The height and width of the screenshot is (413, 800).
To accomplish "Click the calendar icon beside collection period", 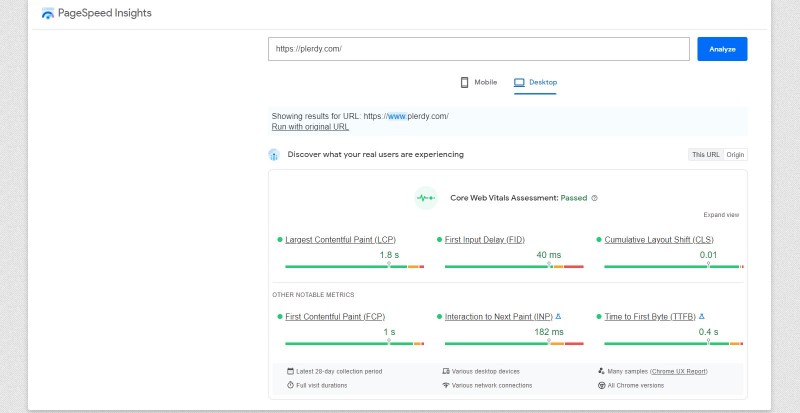I will pyautogui.click(x=290, y=371).
